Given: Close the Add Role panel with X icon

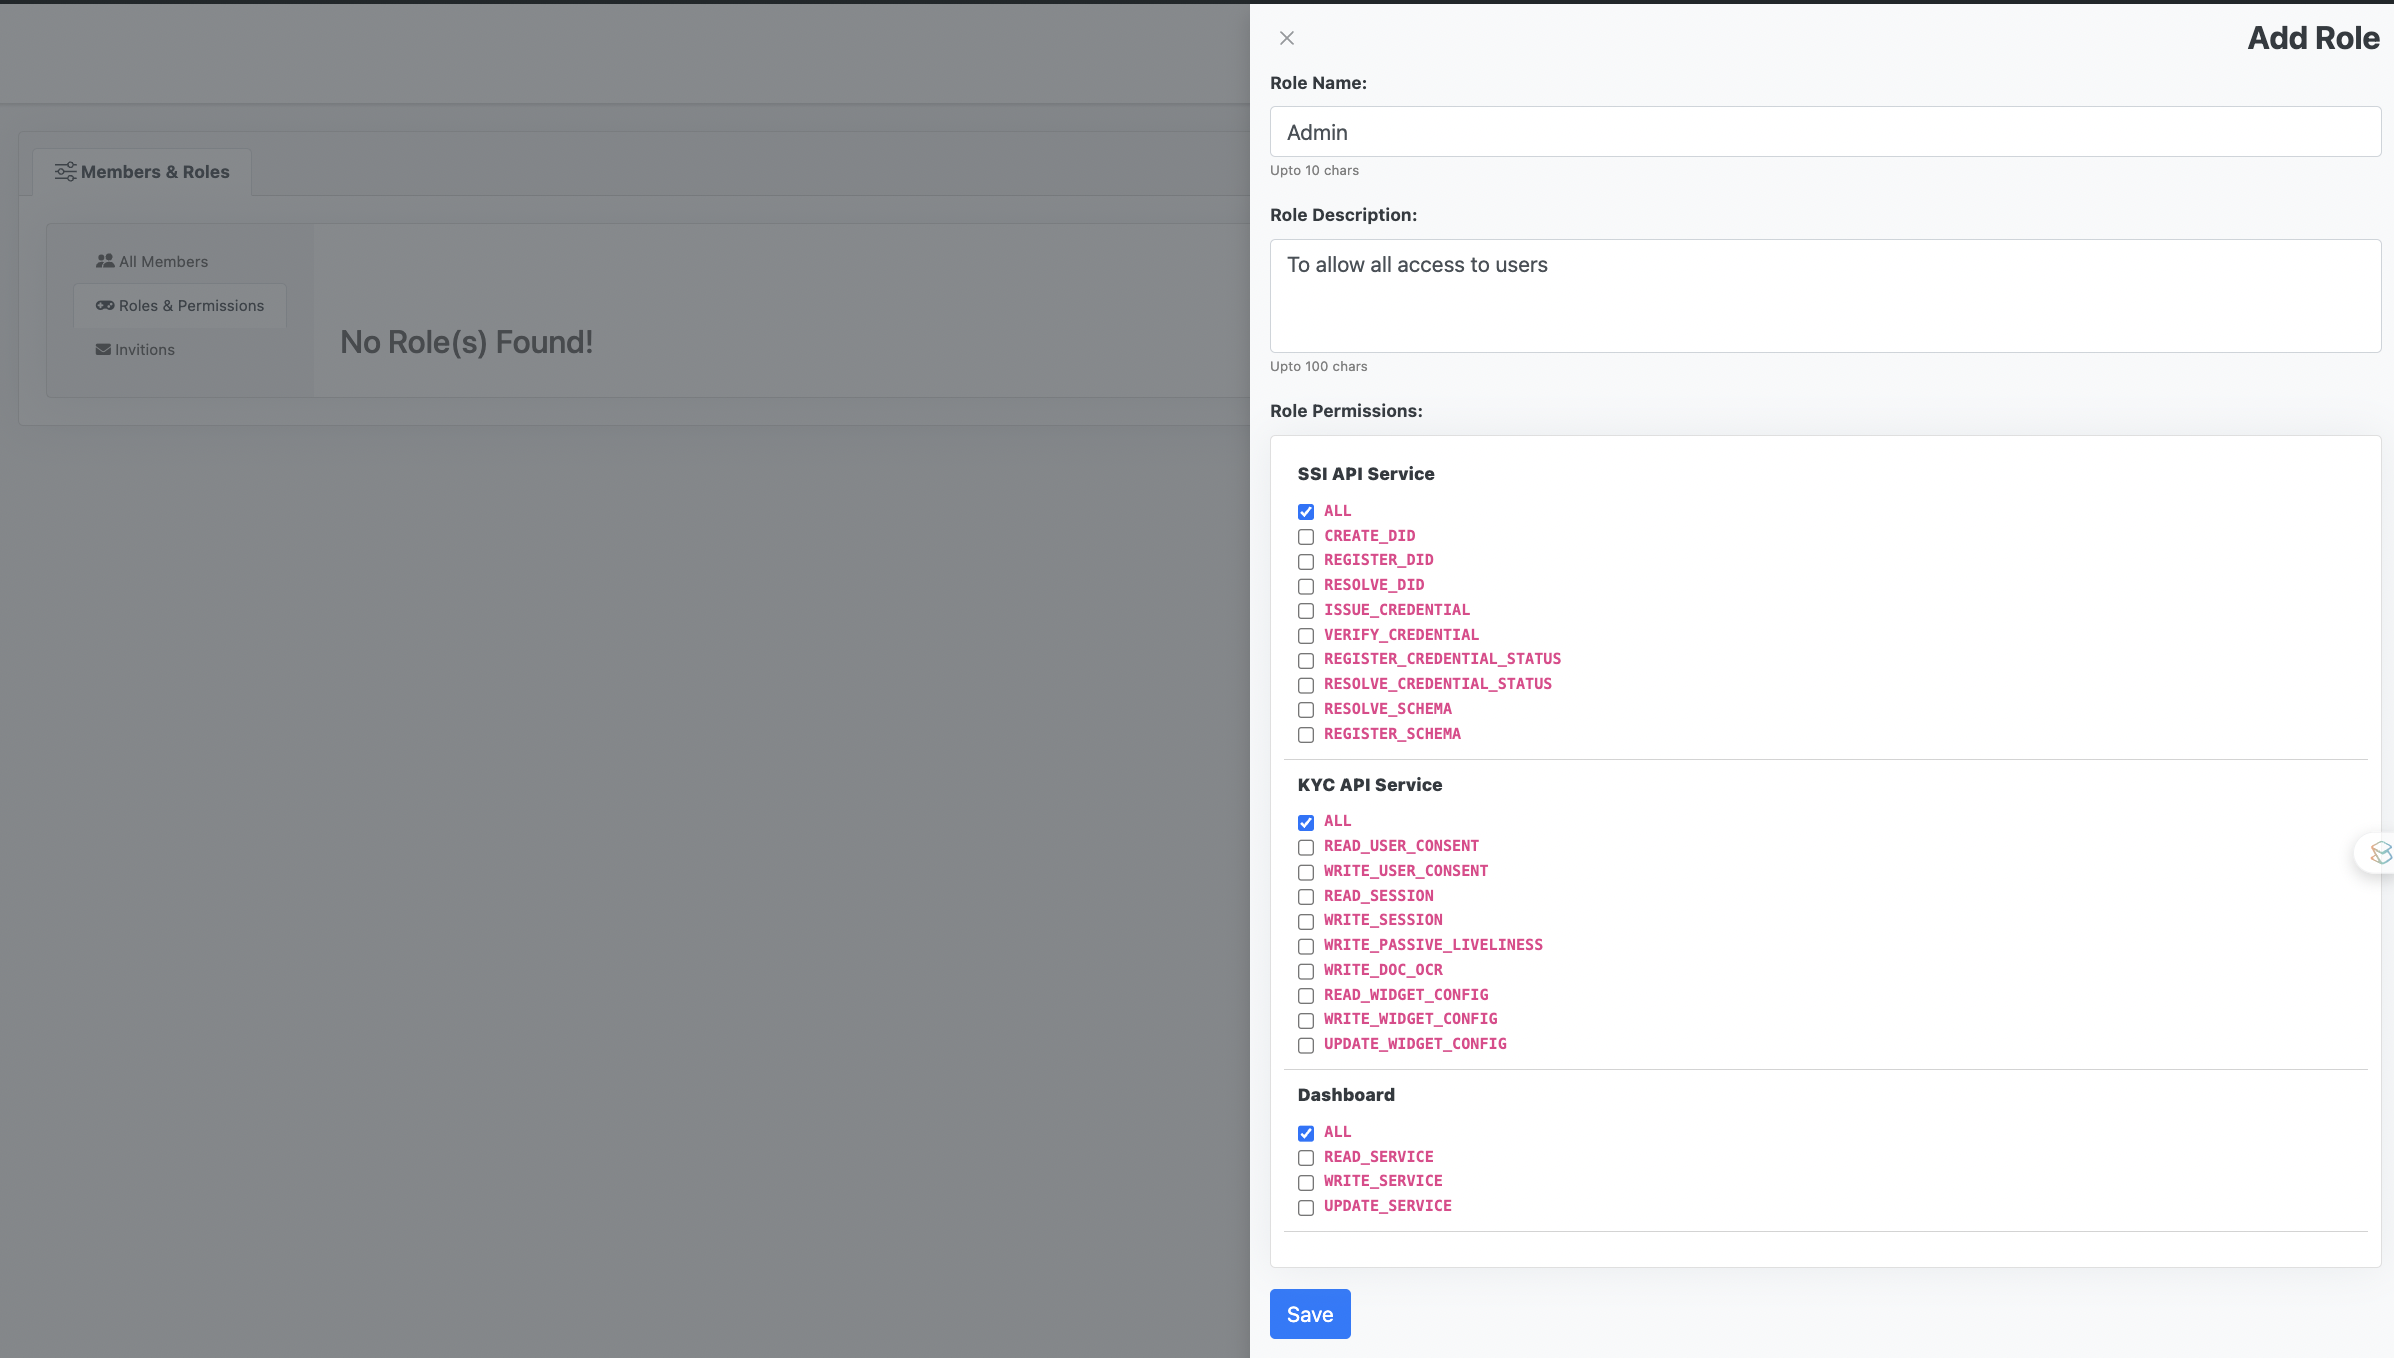Looking at the screenshot, I should click(1287, 38).
